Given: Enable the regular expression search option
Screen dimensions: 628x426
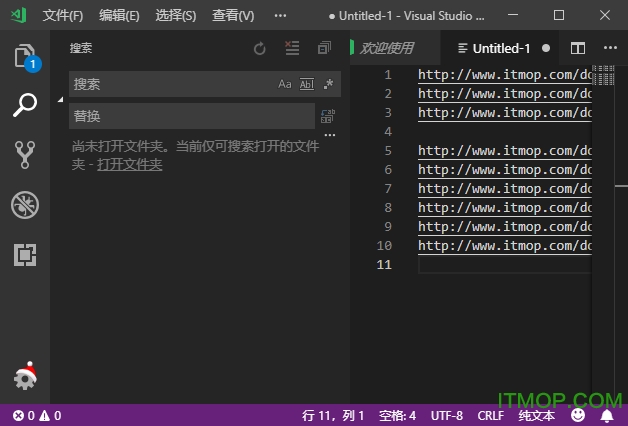Looking at the screenshot, I should pos(328,84).
